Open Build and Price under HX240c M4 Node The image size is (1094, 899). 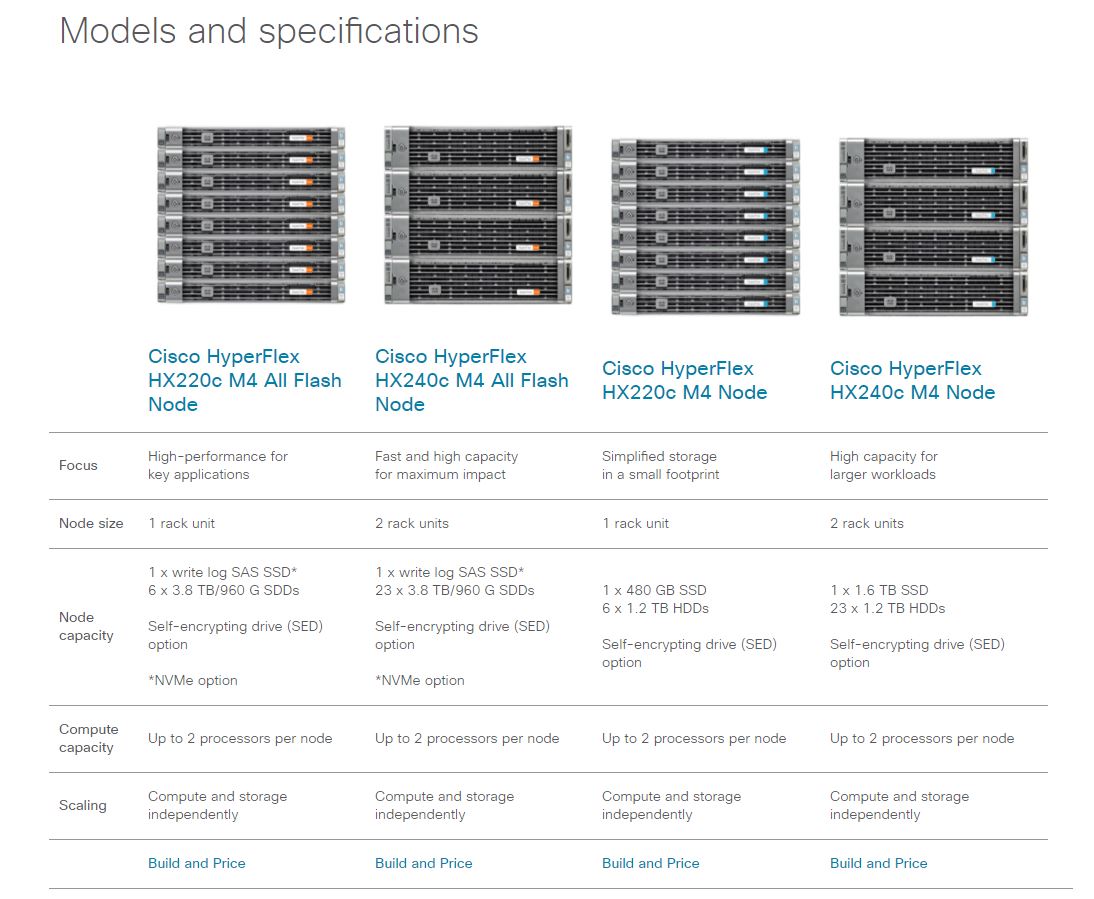[878, 863]
